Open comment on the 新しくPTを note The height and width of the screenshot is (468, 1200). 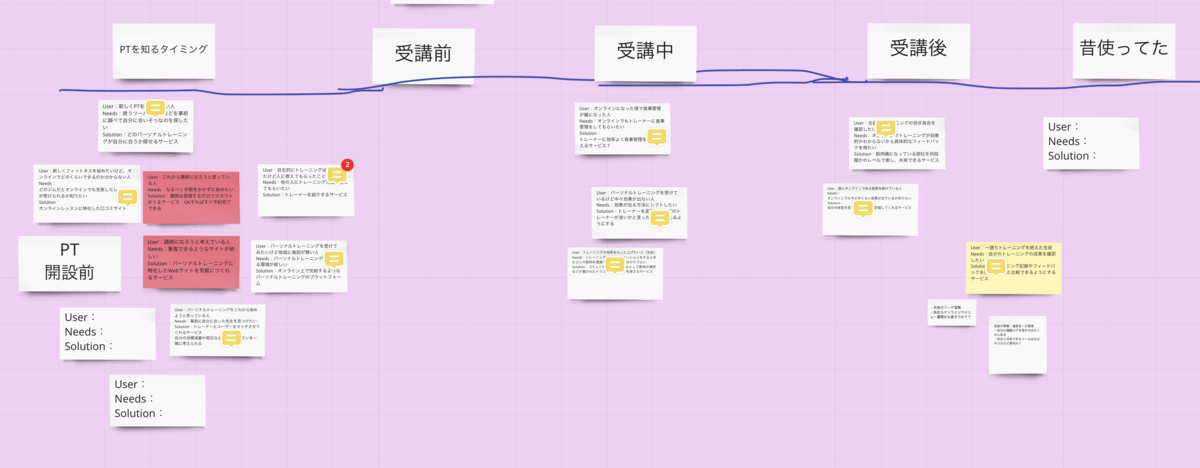coord(156,109)
